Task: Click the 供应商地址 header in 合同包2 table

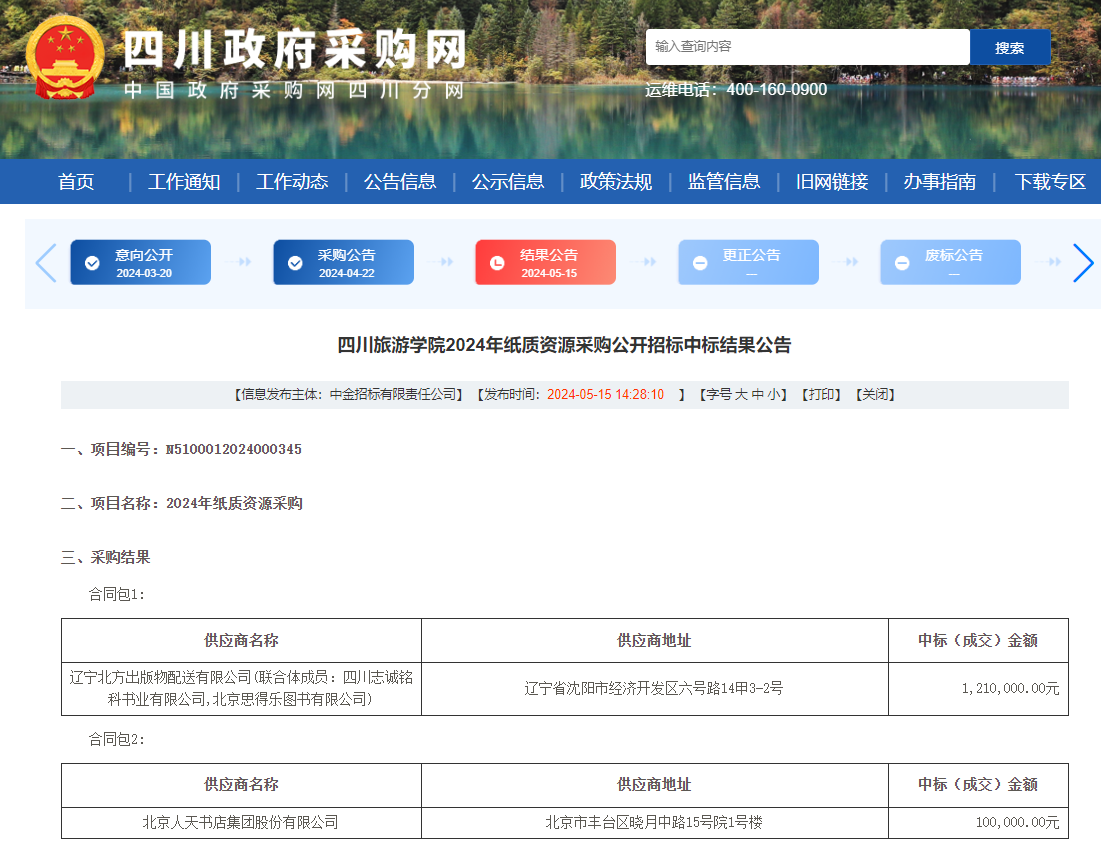Action: click(x=654, y=785)
